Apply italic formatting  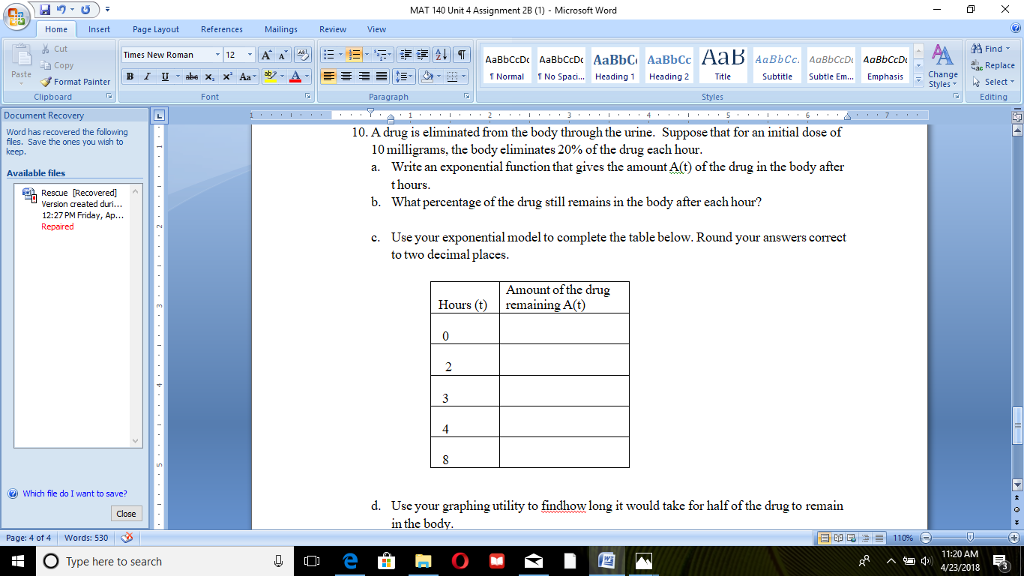(x=146, y=76)
